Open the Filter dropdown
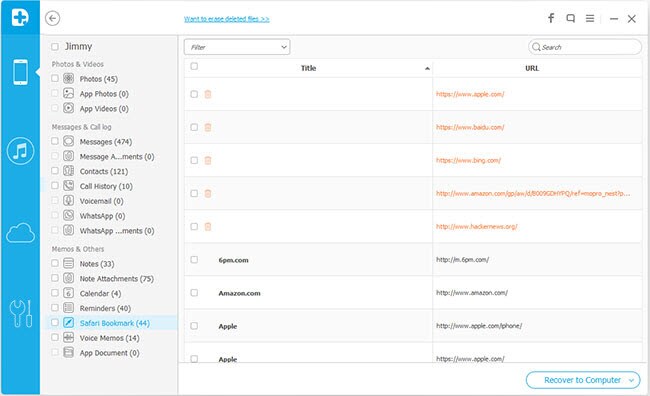 [237, 47]
